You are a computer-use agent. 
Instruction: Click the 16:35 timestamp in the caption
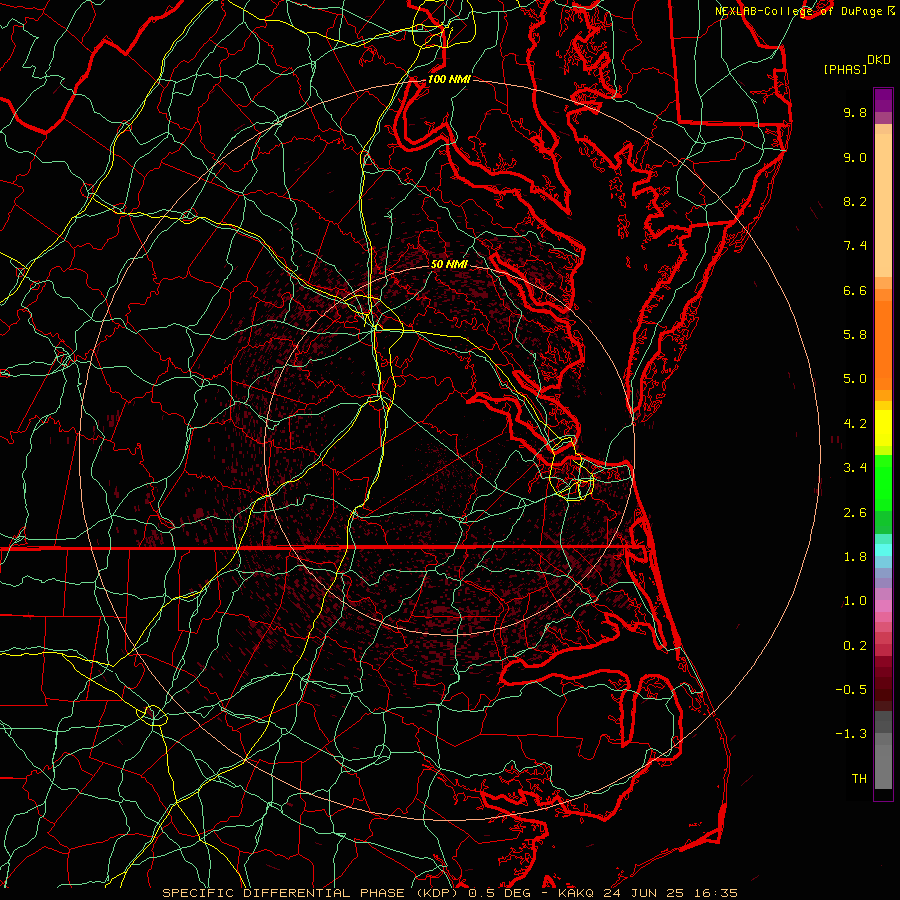tap(718, 893)
